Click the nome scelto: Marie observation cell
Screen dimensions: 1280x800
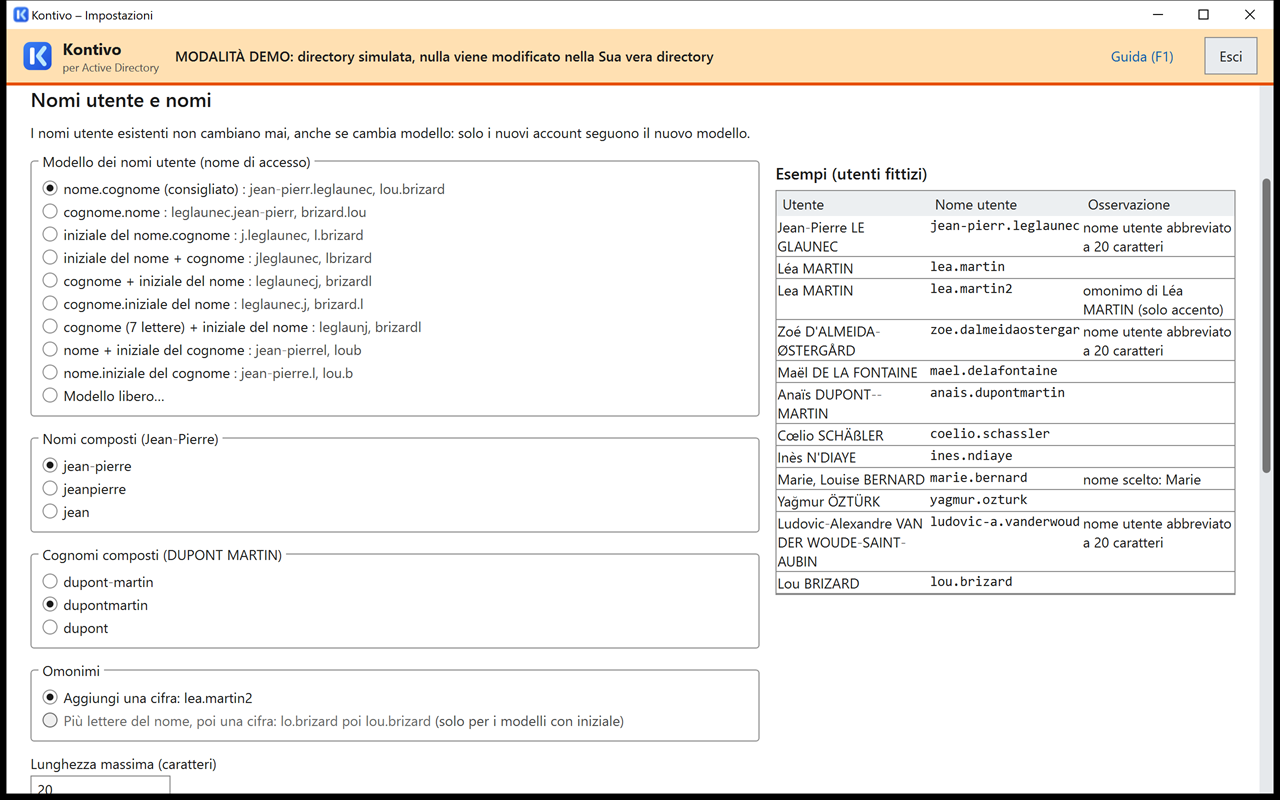1158,480
